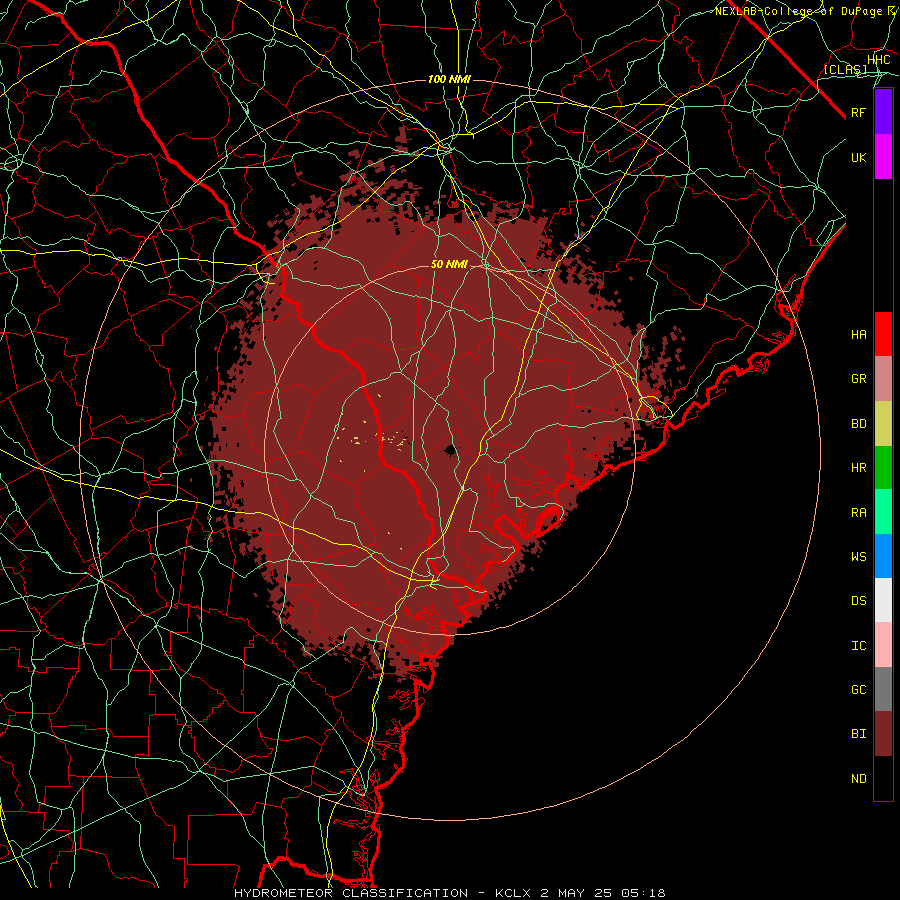Image resolution: width=900 pixels, height=900 pixels.
Task: Click the white DS legend swatch
Action: click(883, 600)
